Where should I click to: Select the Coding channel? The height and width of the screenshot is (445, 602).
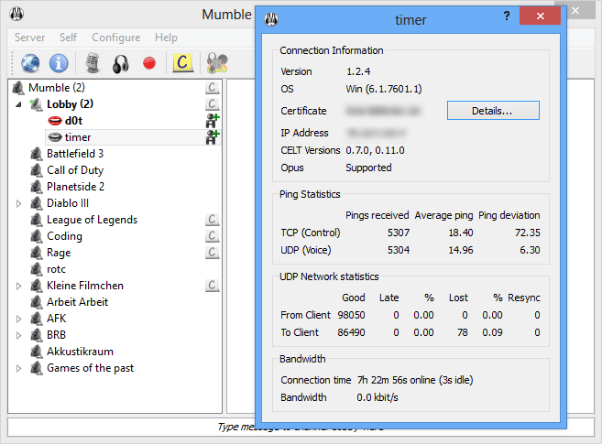coord(64,236)
